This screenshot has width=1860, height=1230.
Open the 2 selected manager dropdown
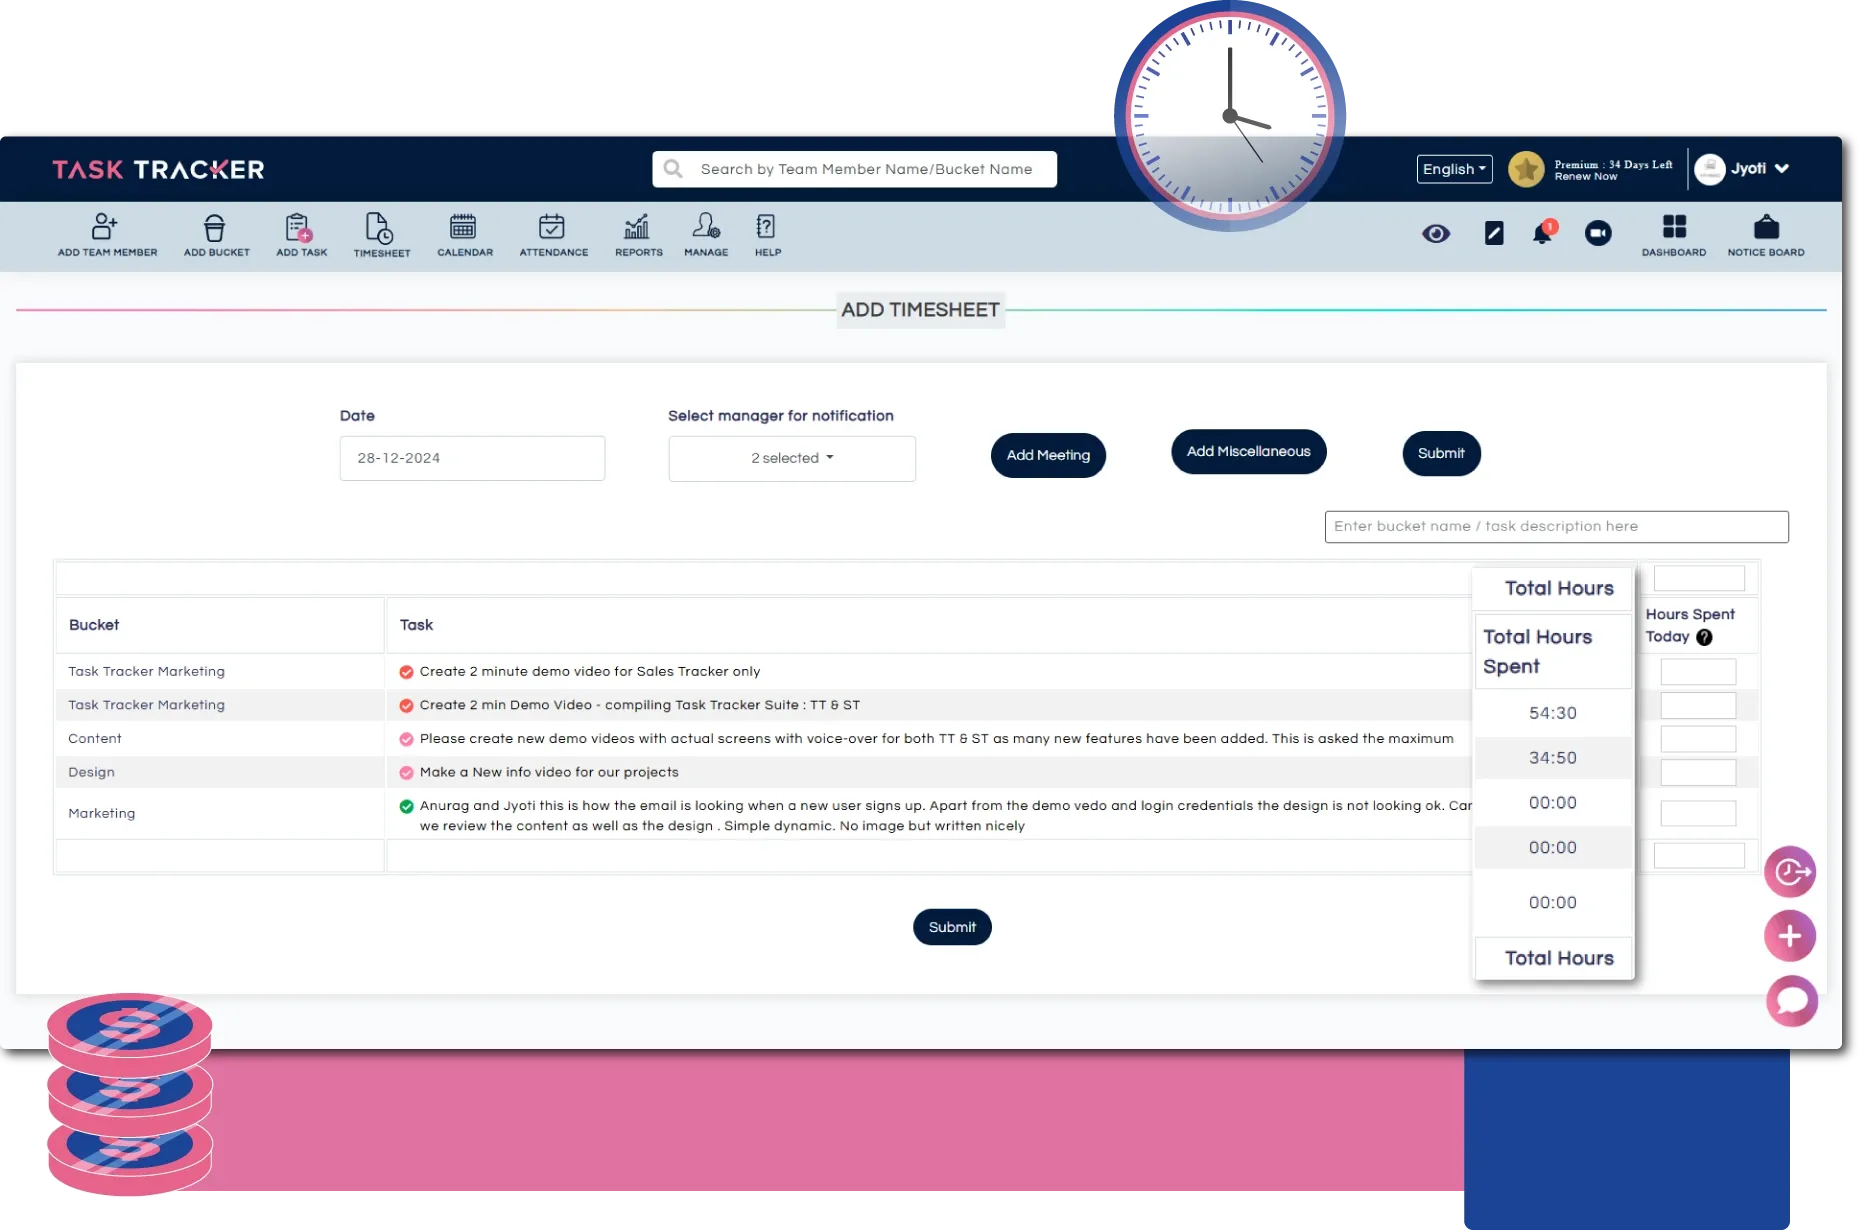[x=792, y=458]
